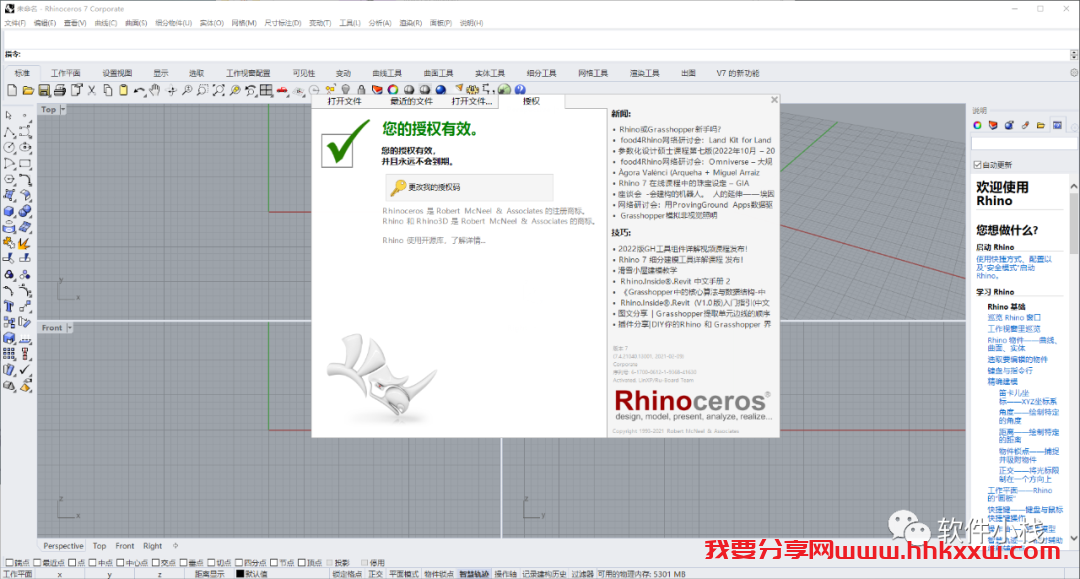Click the Undo arrow icon
The image size is (1080, 579).
point(139,90)
